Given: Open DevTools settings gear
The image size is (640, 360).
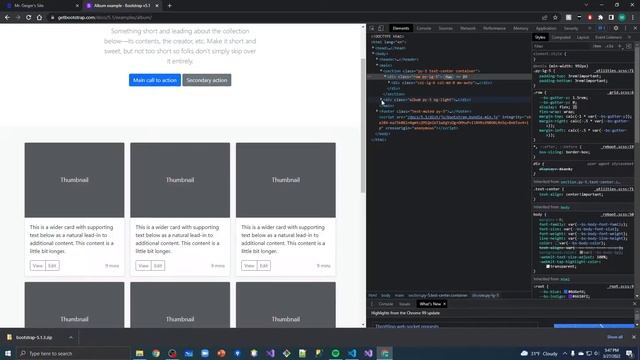Looking at the screenshot, I should point(616,28).
